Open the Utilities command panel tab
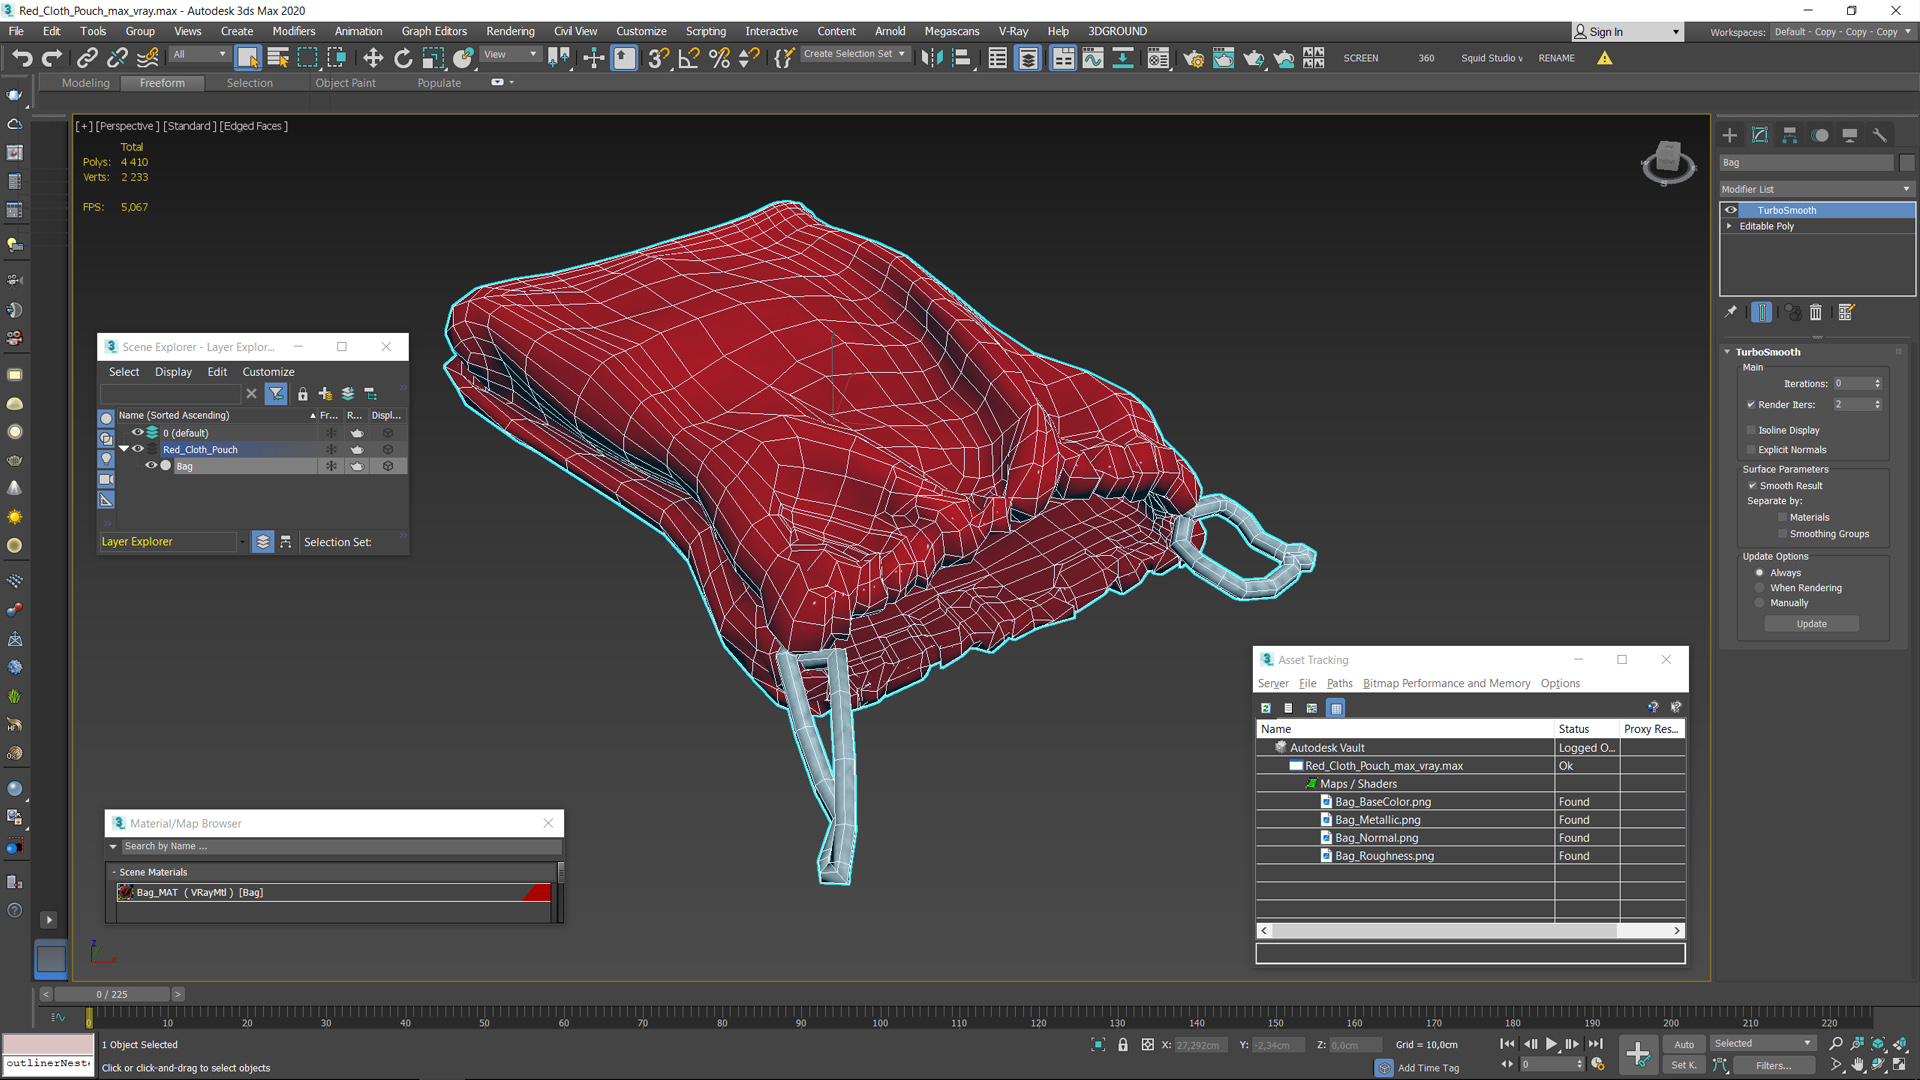The width and height of the screenshot is (1920, 1080). [1880, 135]
